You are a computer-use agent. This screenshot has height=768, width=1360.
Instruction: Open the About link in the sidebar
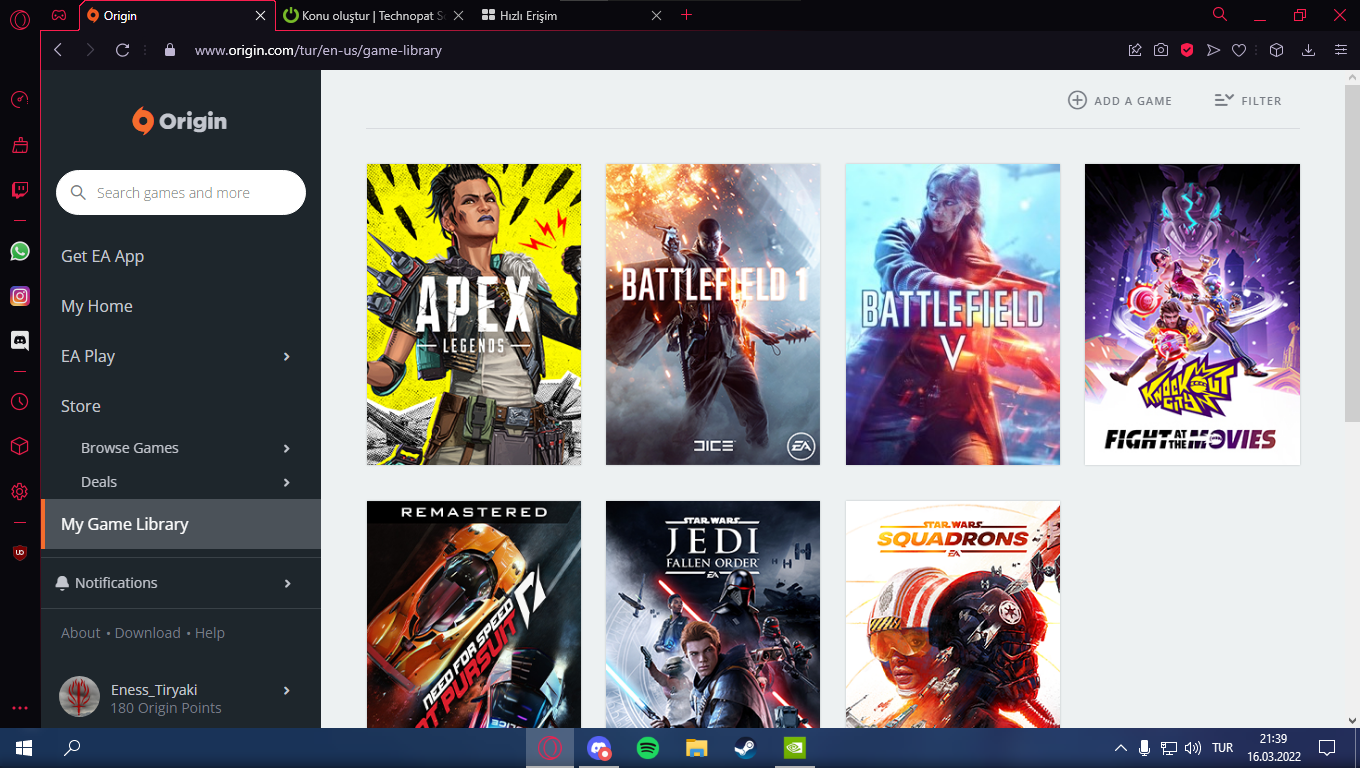click(x=81, y=633)
